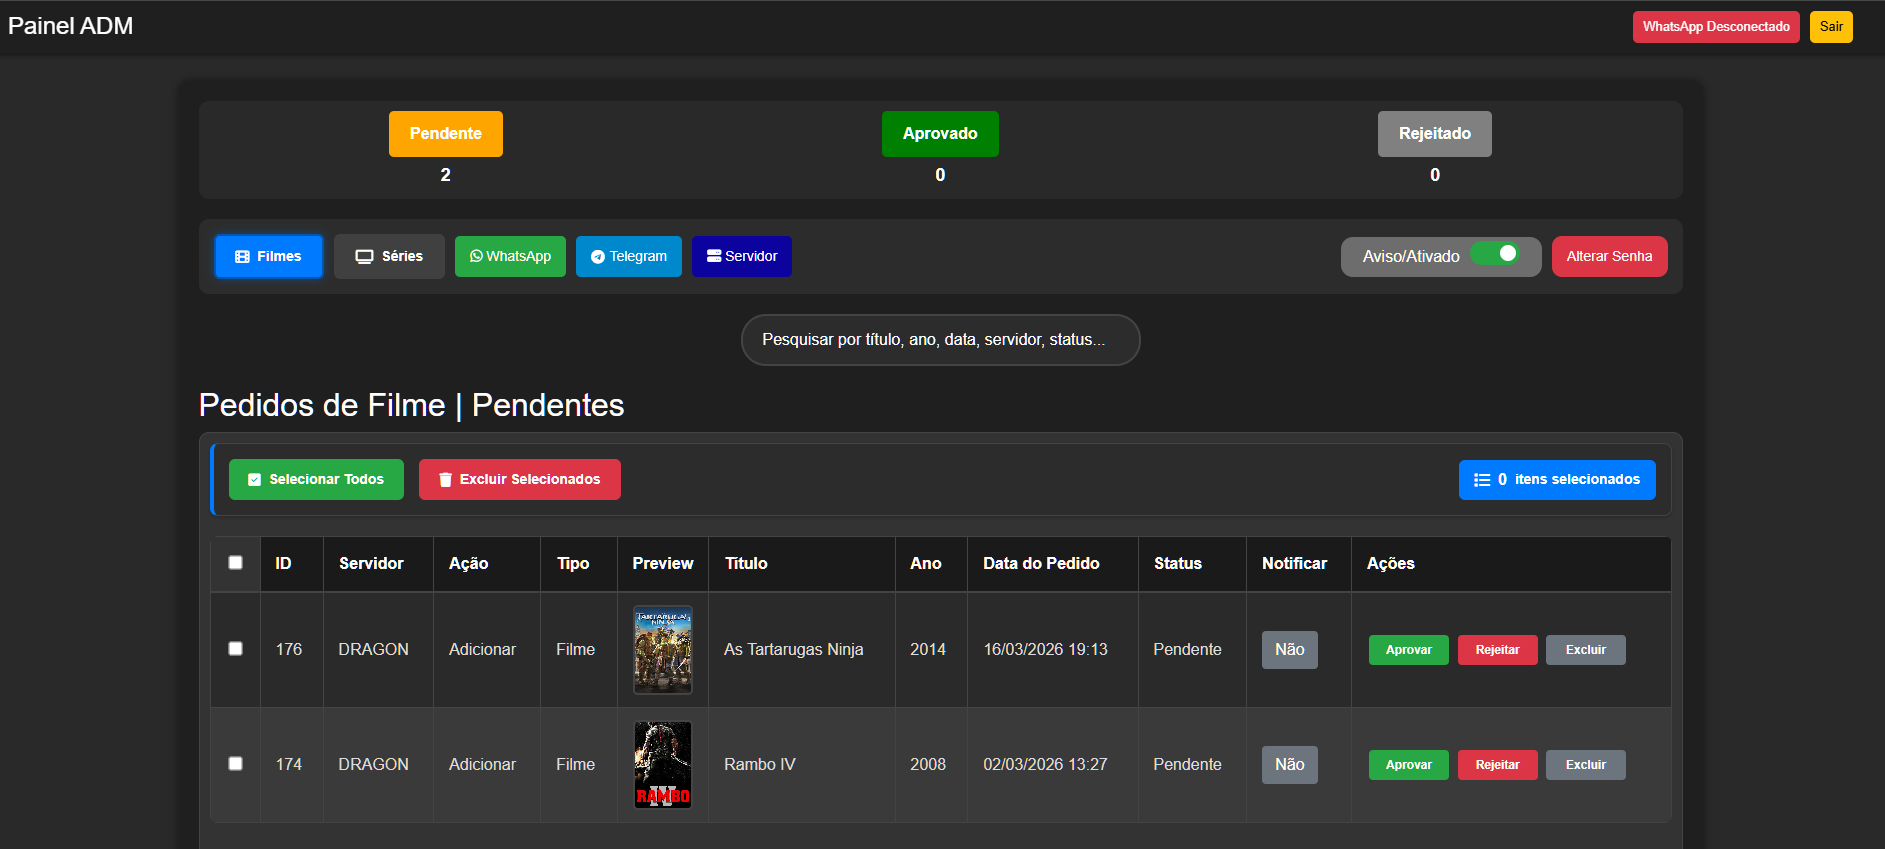Open the Filmes tab with film icon
Image resolution: width=1885 pixels, height=849 pixels.
268,256
